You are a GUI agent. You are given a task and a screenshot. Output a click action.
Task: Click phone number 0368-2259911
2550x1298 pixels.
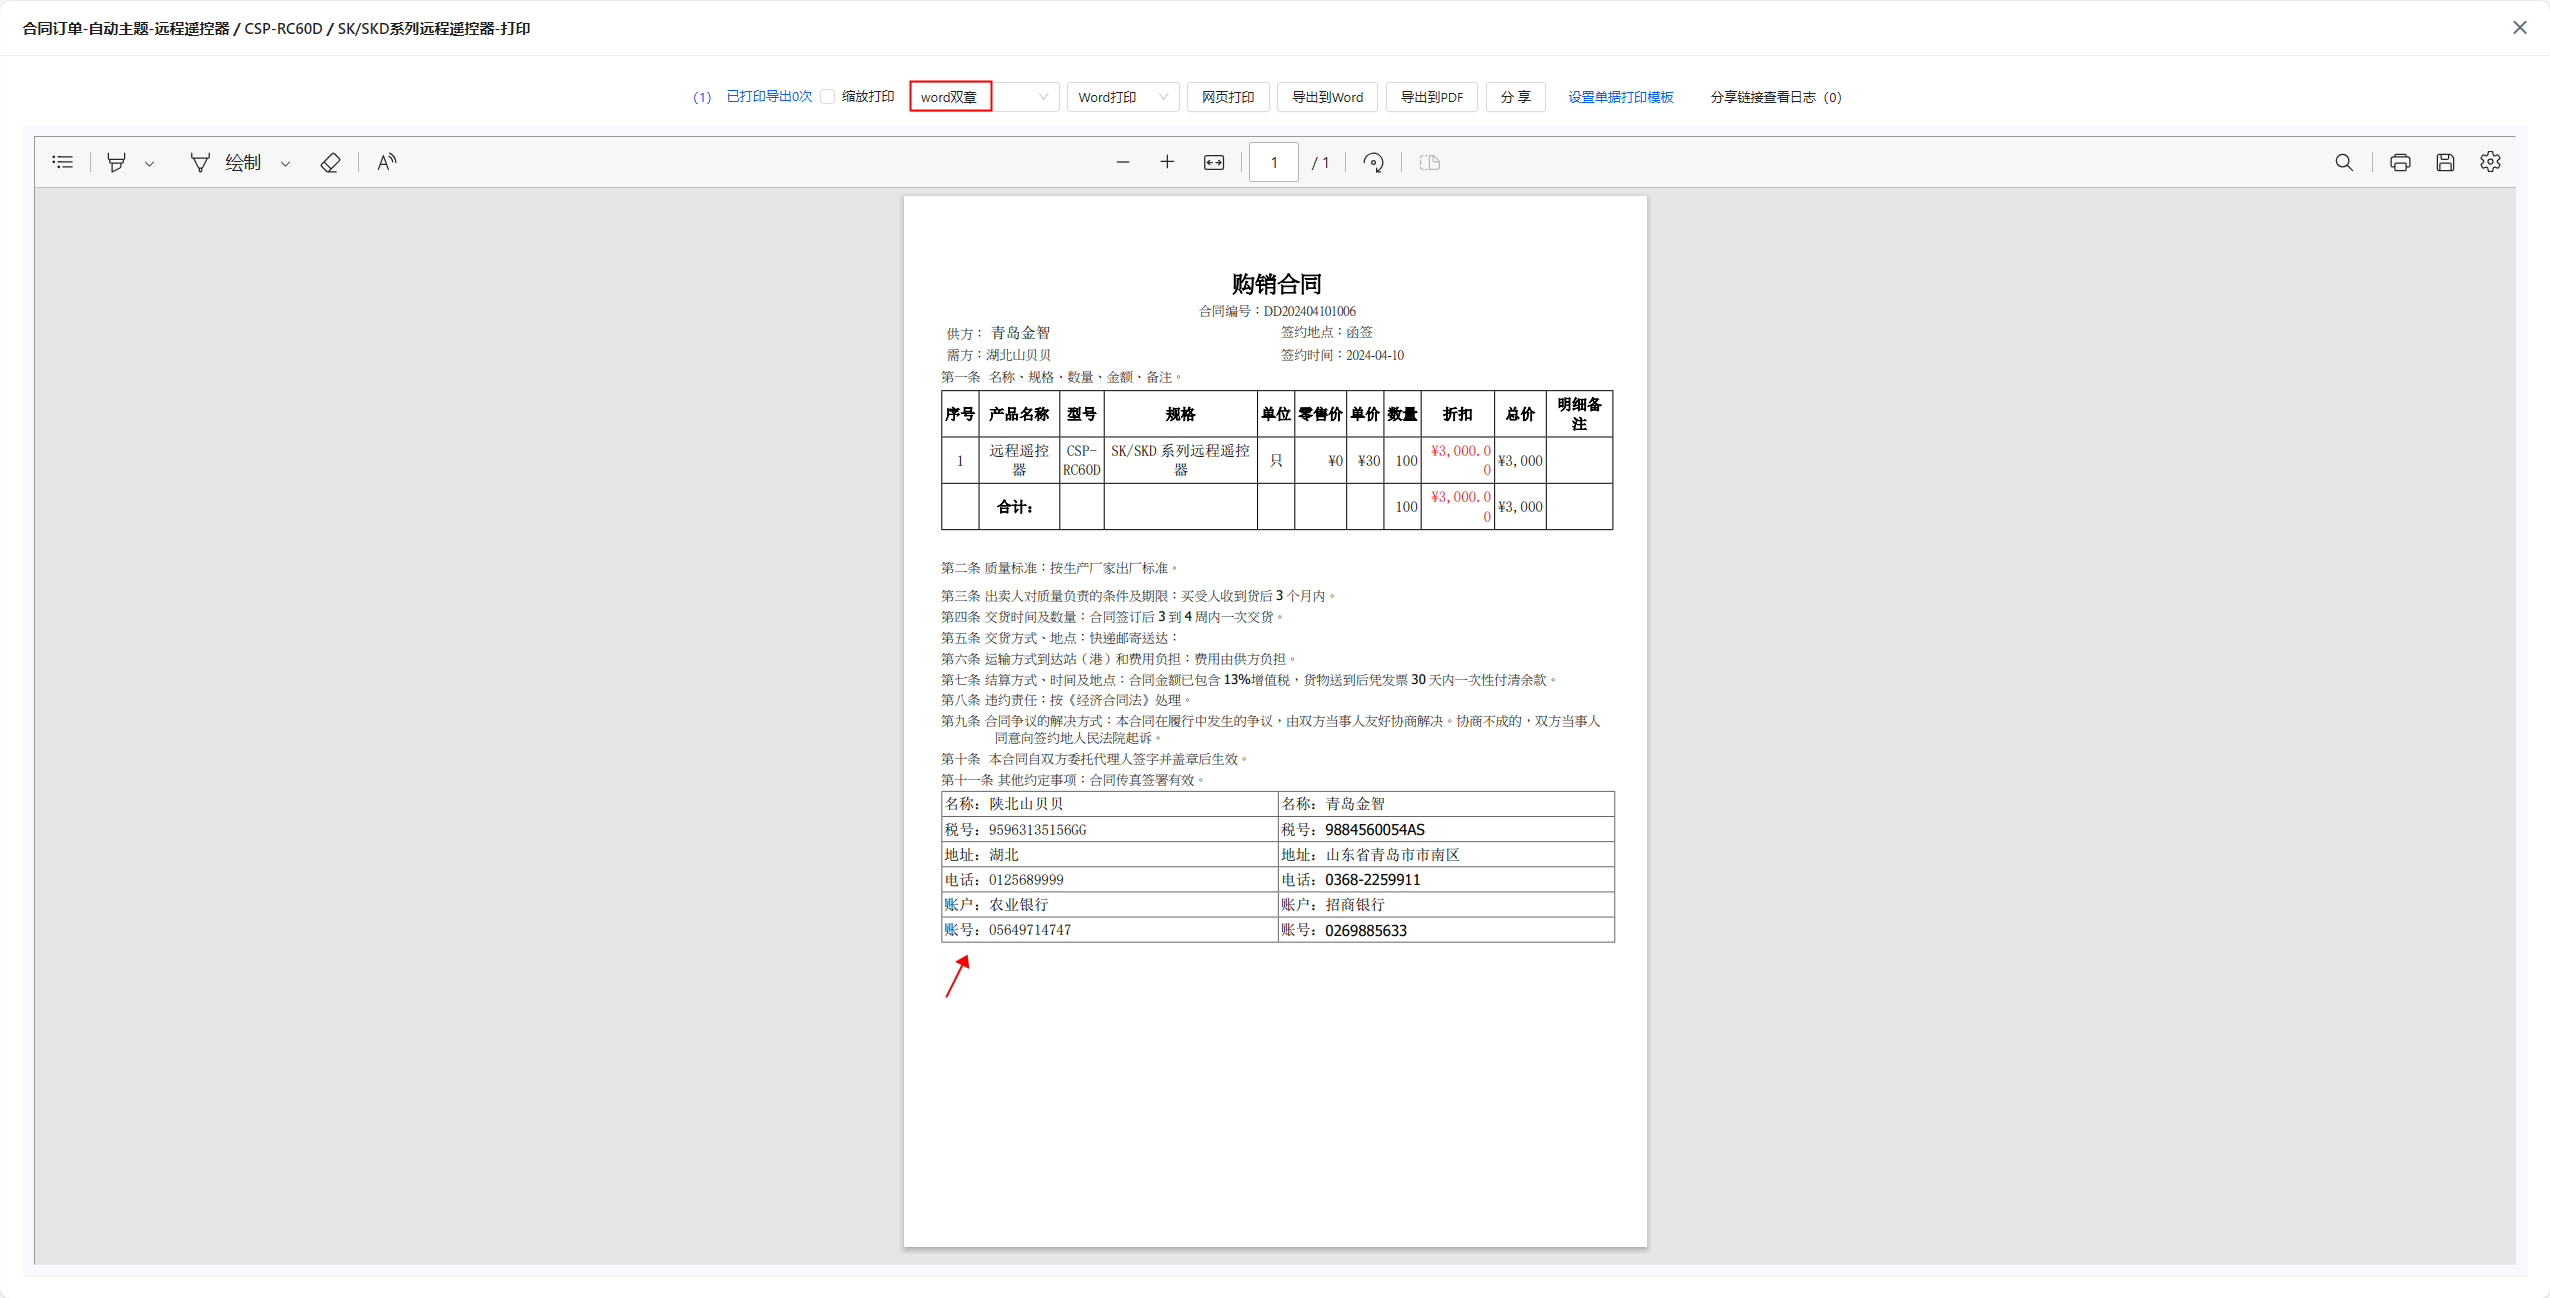point(1373,880)
